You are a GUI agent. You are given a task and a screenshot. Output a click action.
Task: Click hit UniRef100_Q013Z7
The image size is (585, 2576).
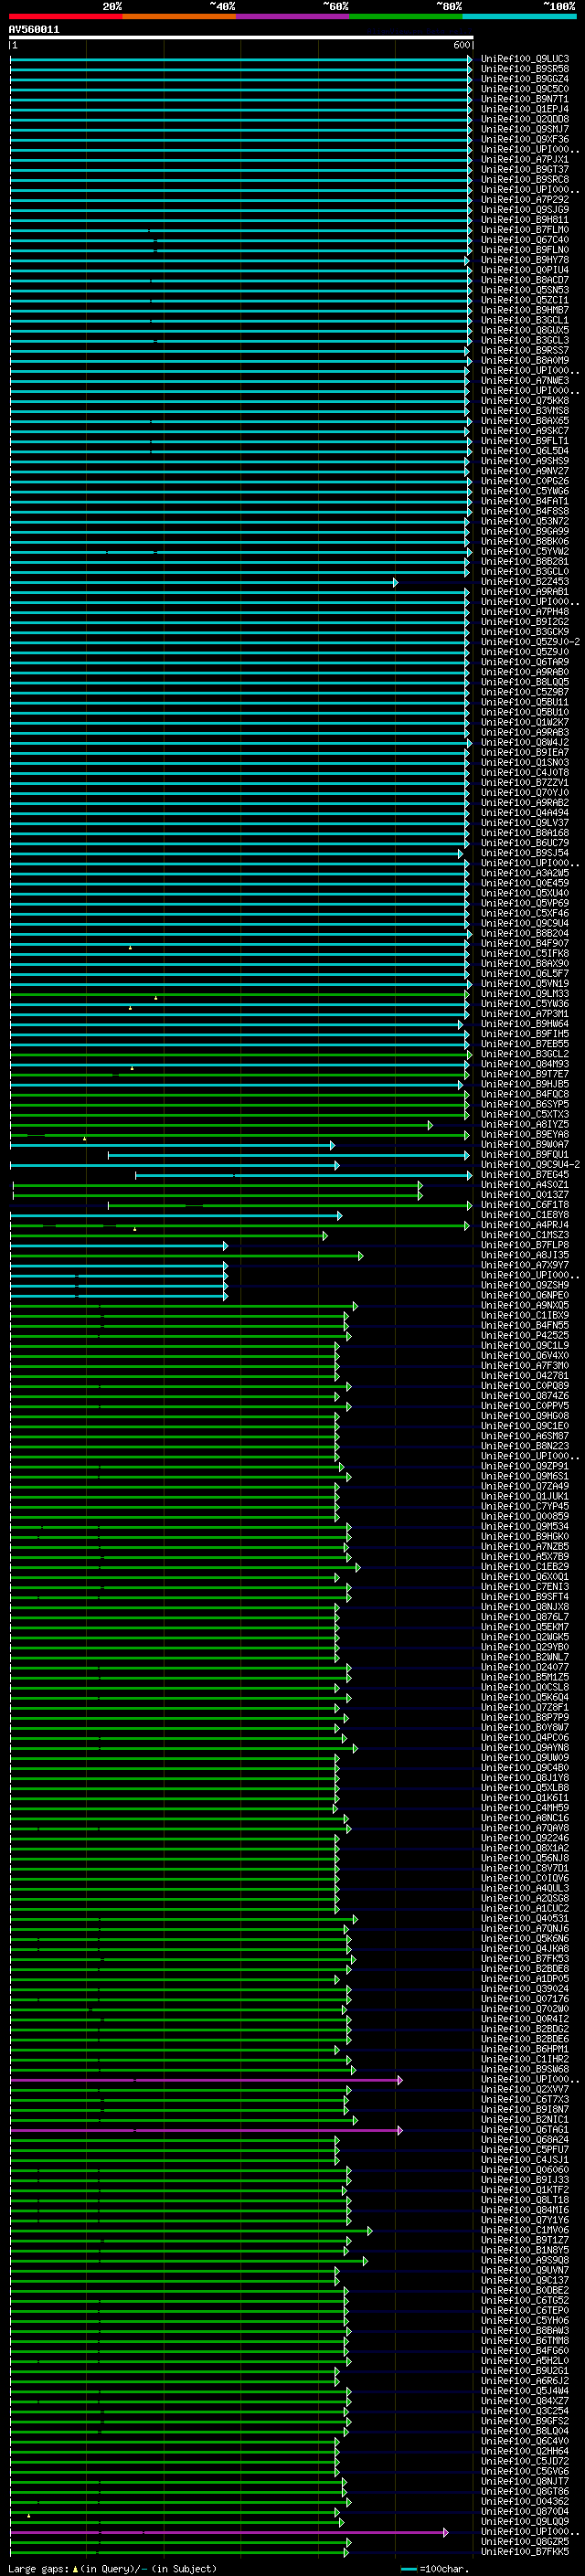[x=524, y=1195]
